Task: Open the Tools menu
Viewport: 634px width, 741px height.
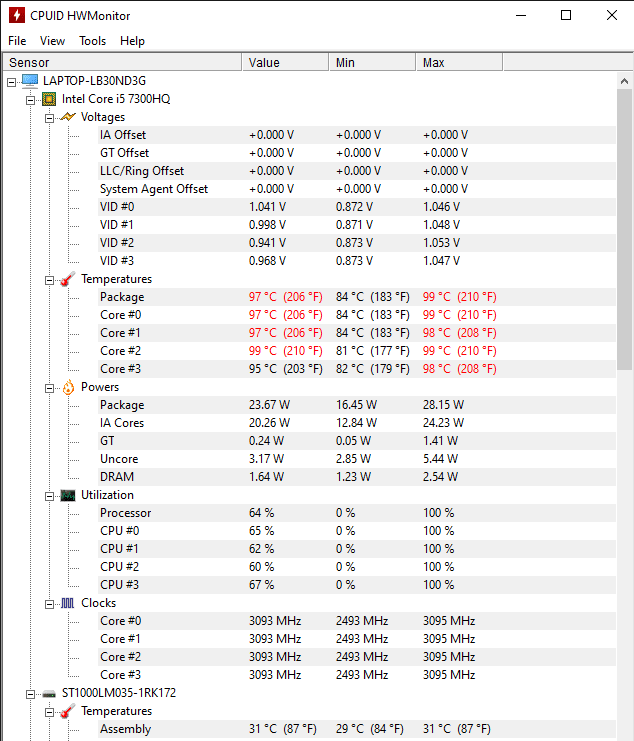Action: pos(92,41)
